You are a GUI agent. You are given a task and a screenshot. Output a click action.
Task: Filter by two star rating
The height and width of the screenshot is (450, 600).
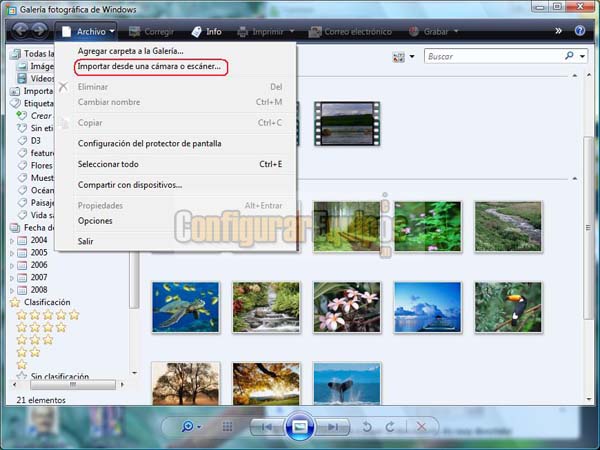(x=28, y=352)
